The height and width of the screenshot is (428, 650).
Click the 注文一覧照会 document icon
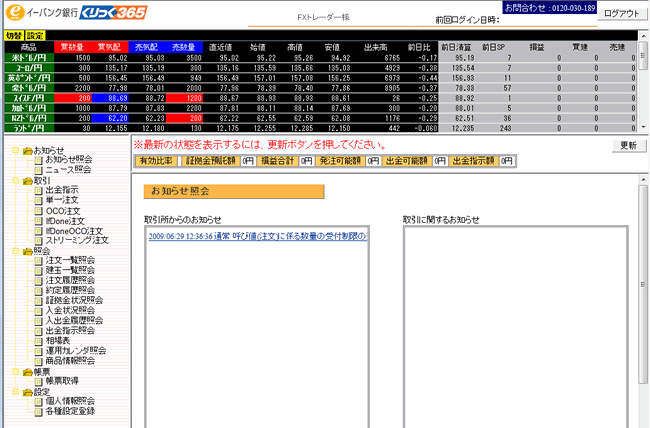click(39, 261)
